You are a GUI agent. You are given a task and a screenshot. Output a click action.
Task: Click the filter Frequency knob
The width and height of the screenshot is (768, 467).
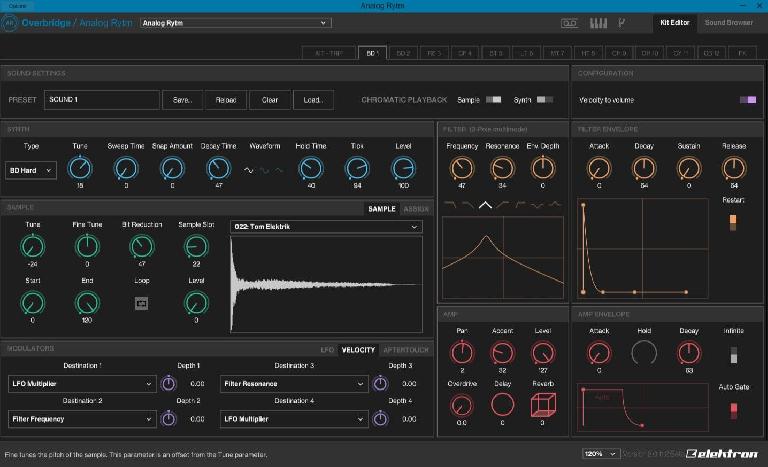click(x=461, y=168)
